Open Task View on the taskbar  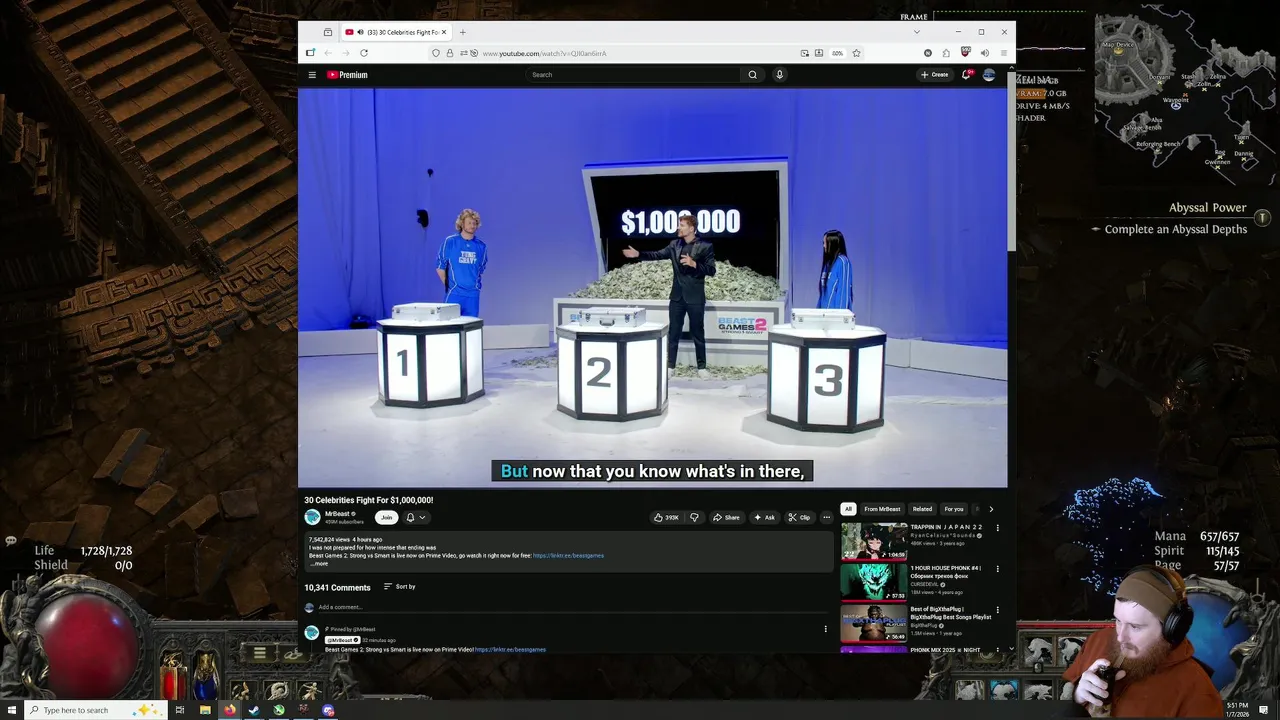pos(180,710)
